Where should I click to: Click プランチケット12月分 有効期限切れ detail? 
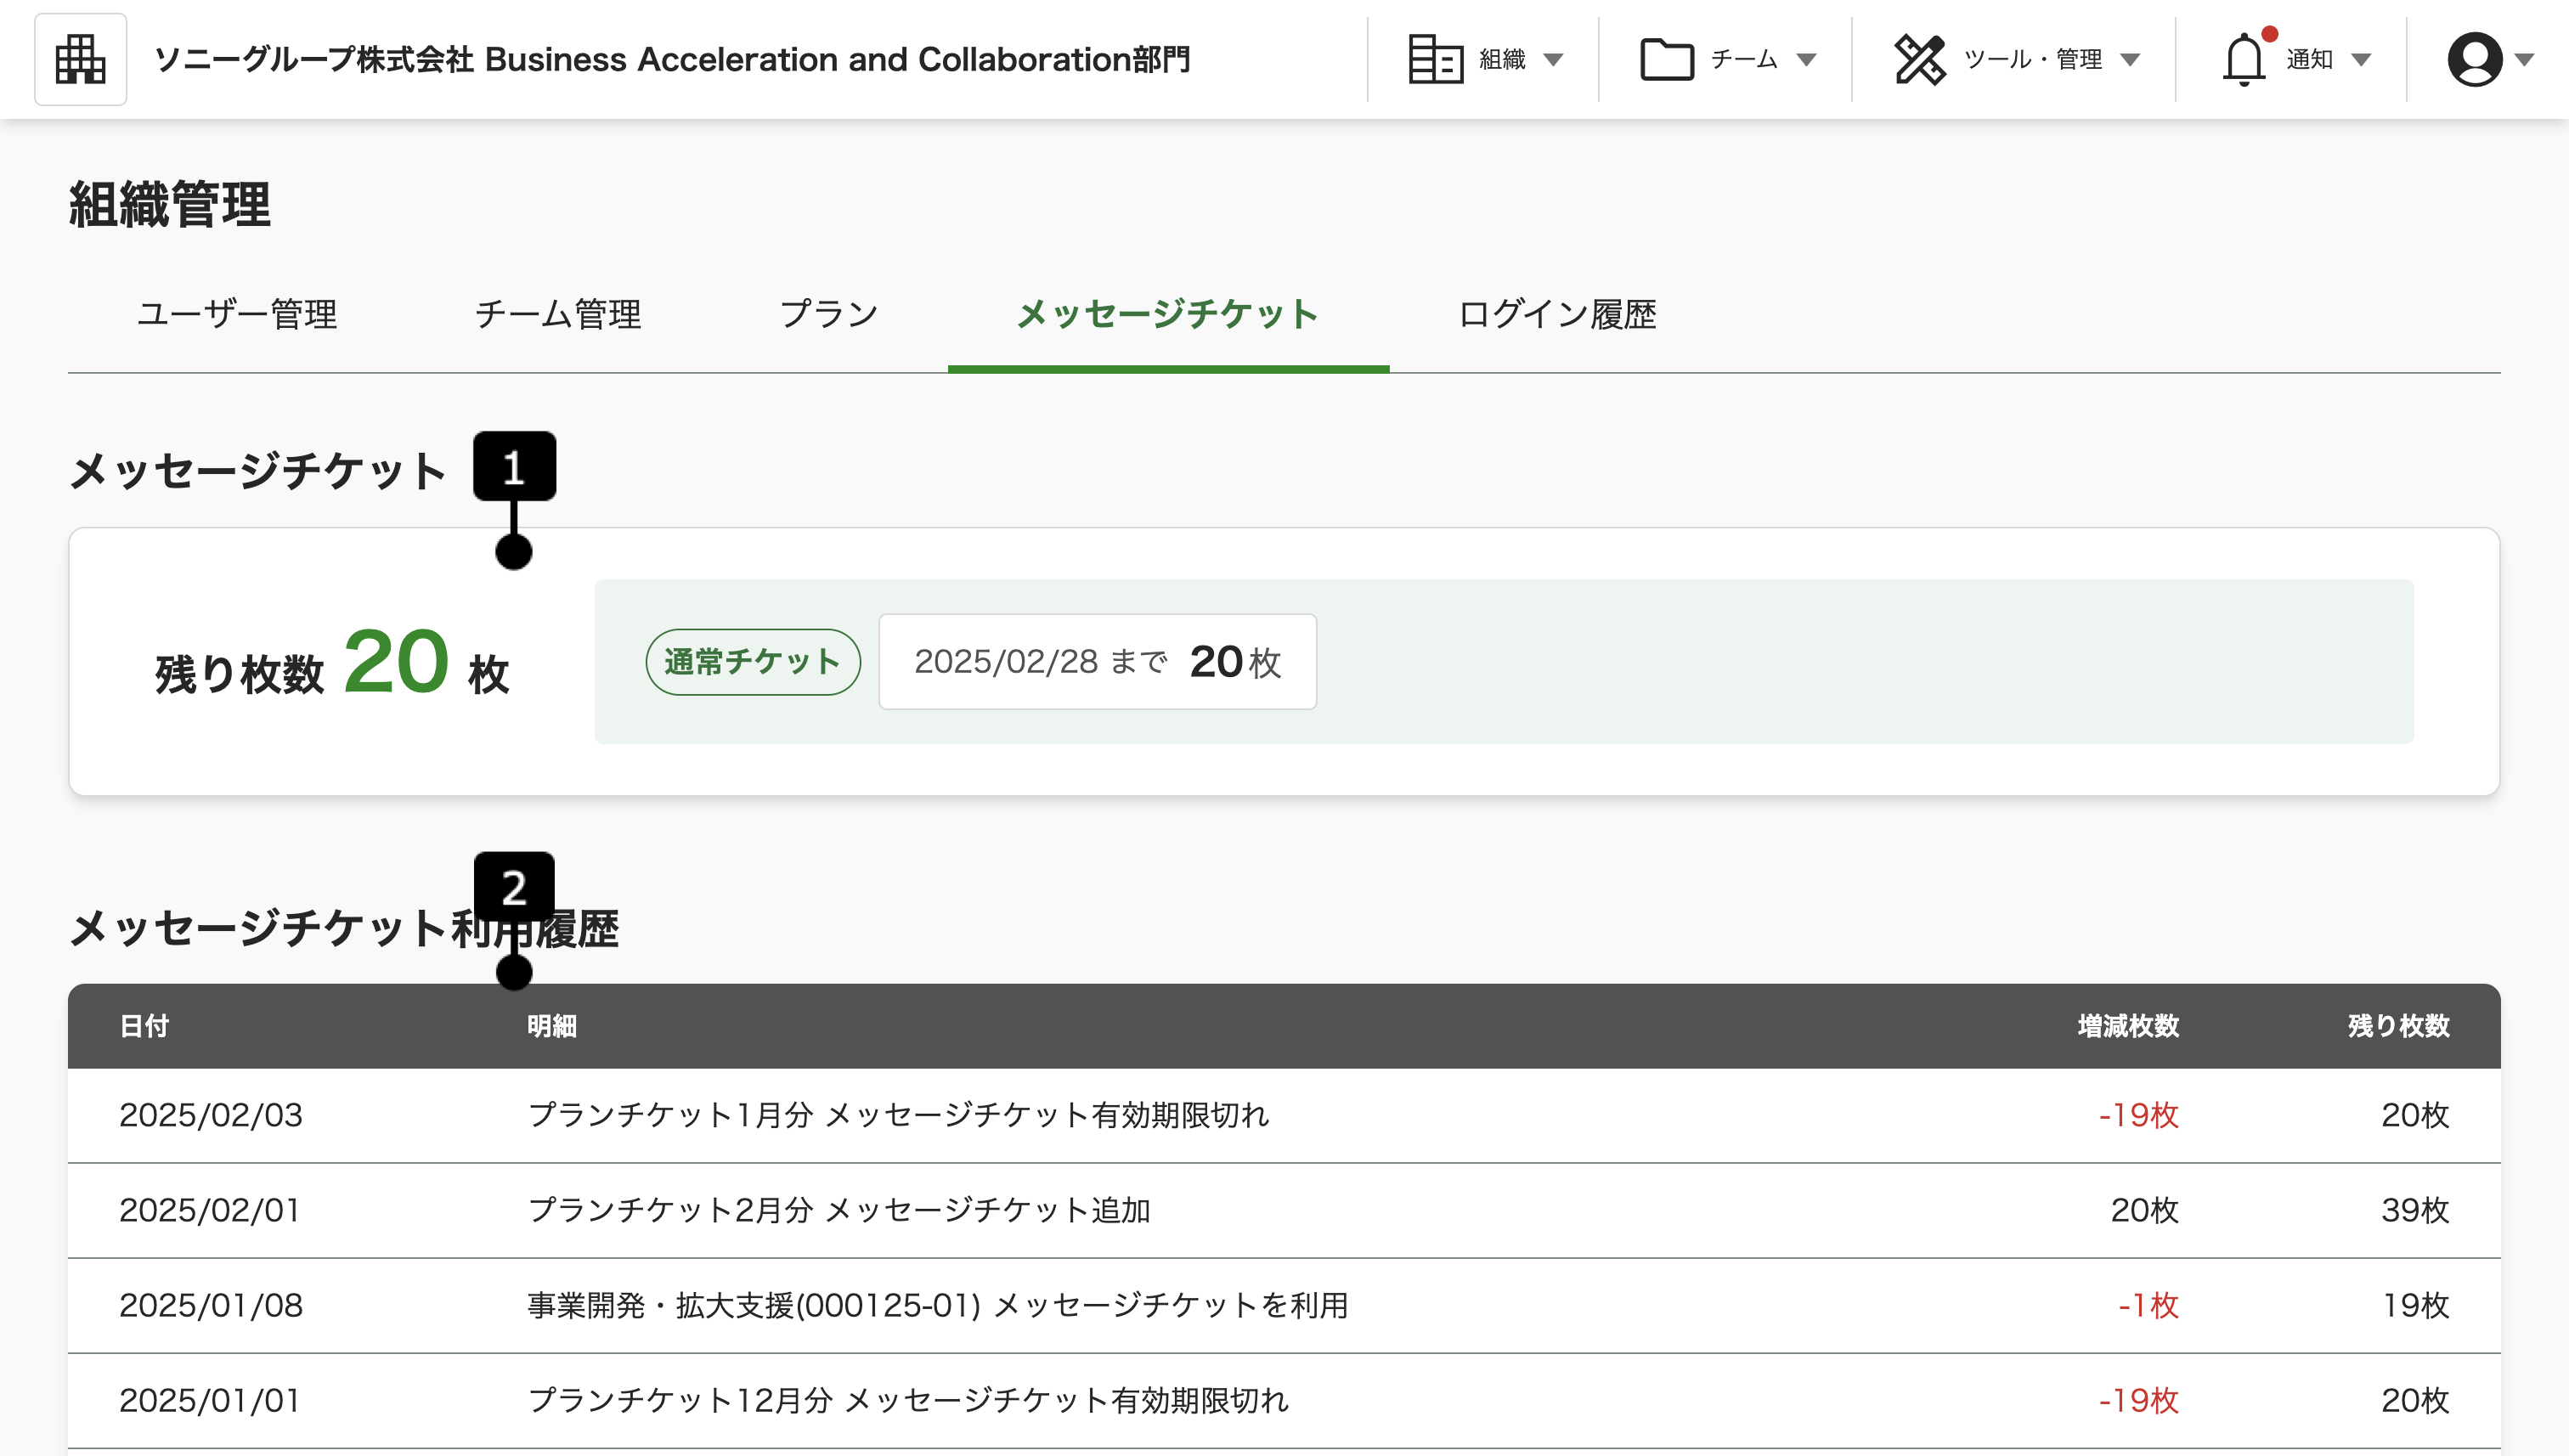[x=908, y=1400]
